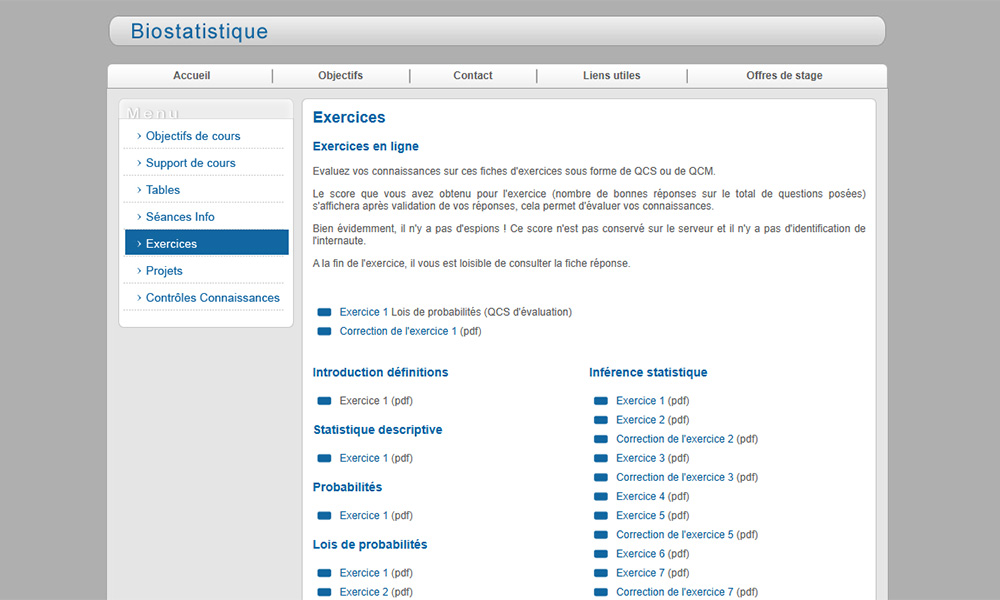Select the icon next to Exercice 7 in Inférence statistique

click(600, 572)
